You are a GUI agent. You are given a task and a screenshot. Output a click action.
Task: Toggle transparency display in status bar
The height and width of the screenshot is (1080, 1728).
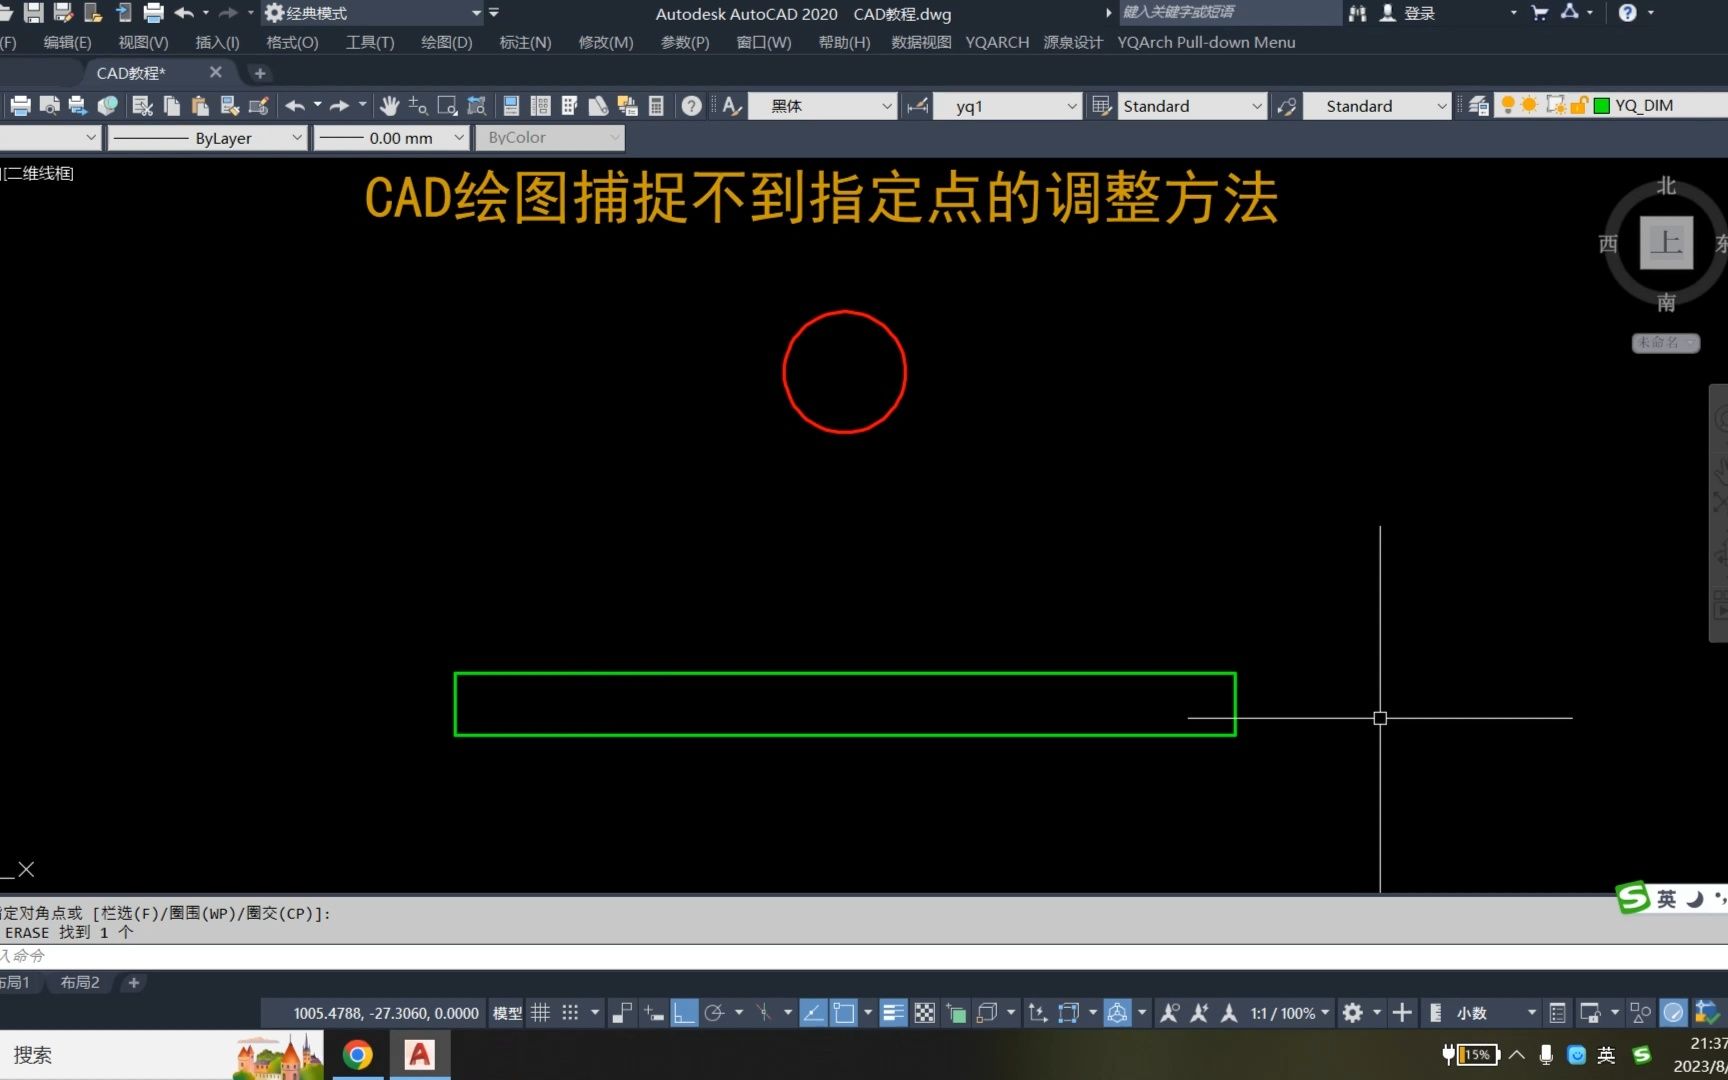pyautogui.click(x=925, y=1013)
